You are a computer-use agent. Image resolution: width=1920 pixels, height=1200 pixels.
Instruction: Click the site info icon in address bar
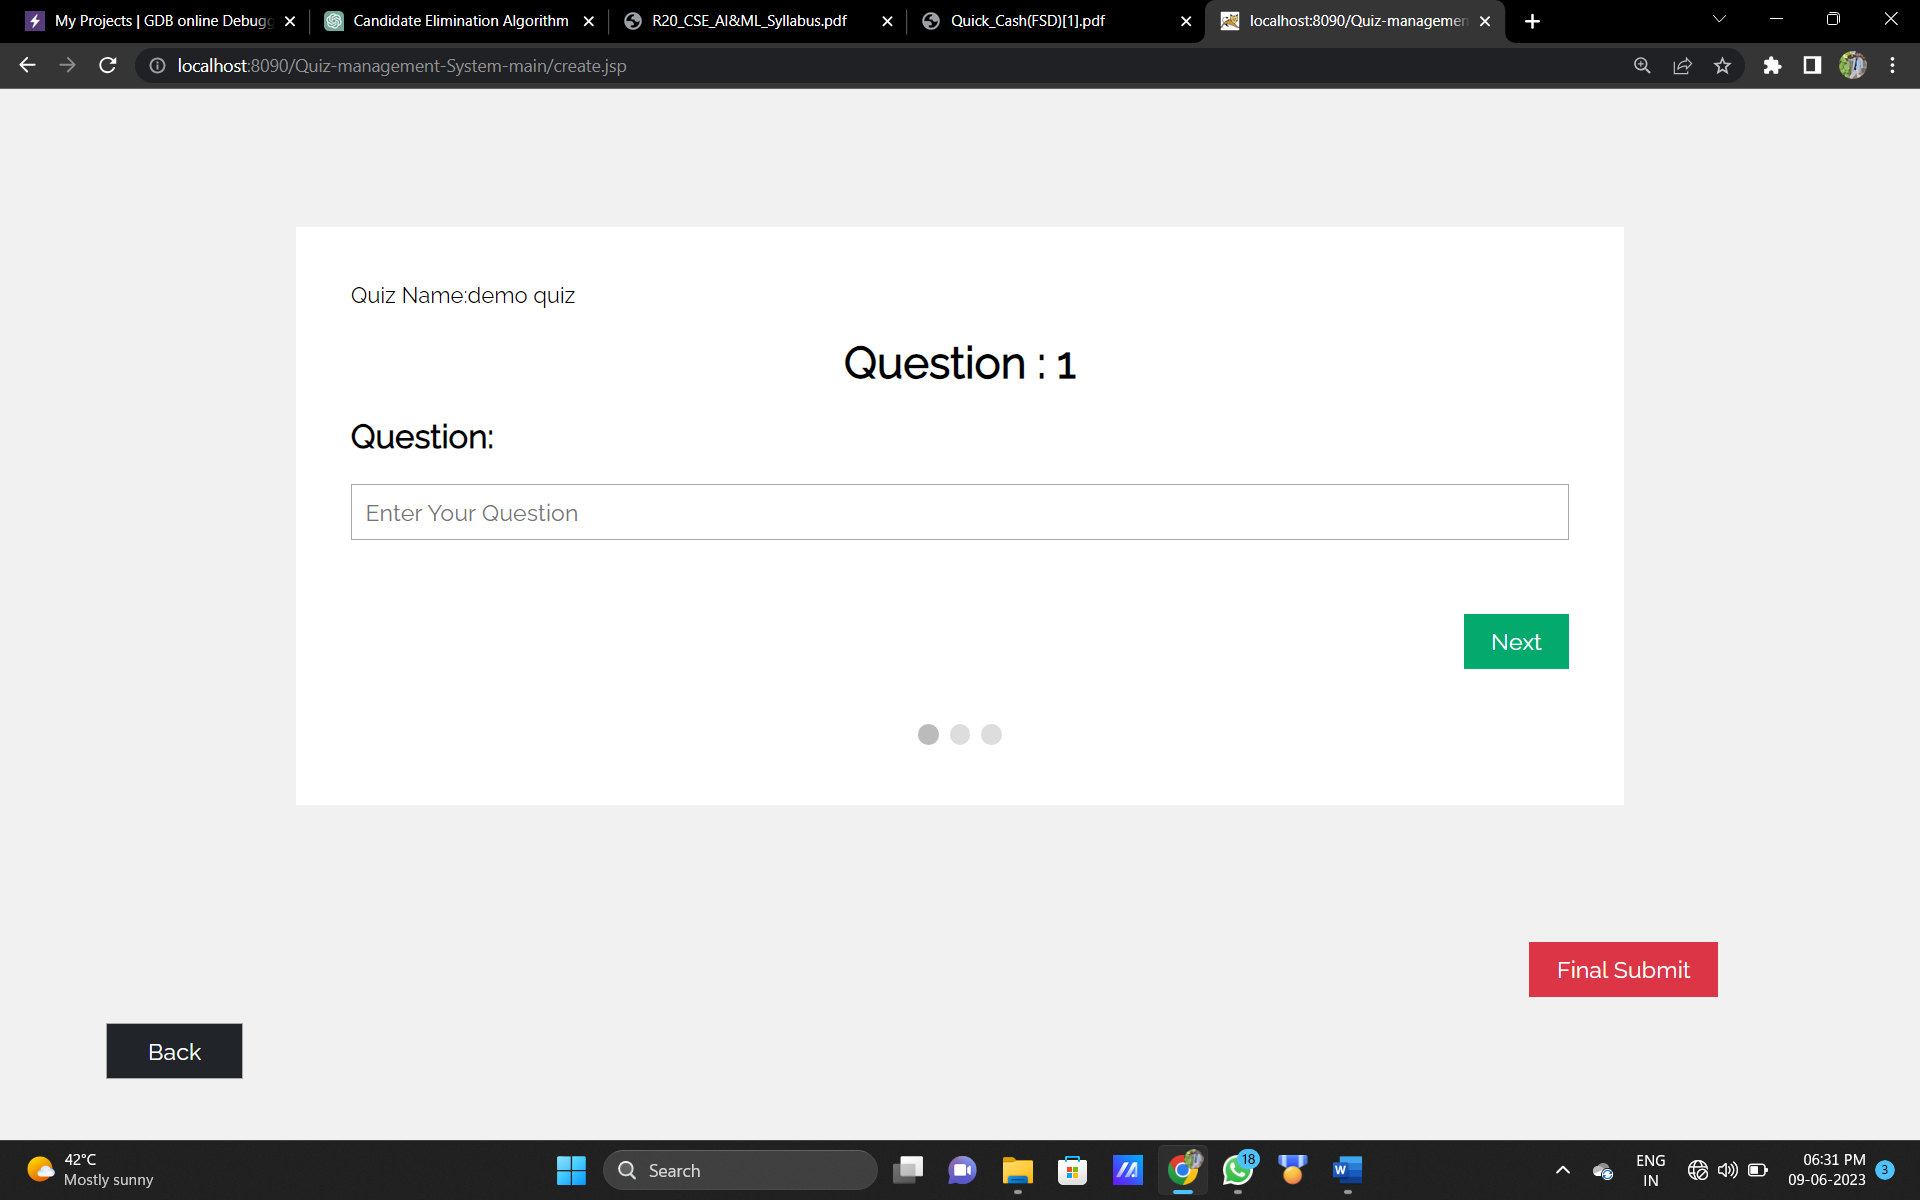pyautogui.click(x=157, y=66)
